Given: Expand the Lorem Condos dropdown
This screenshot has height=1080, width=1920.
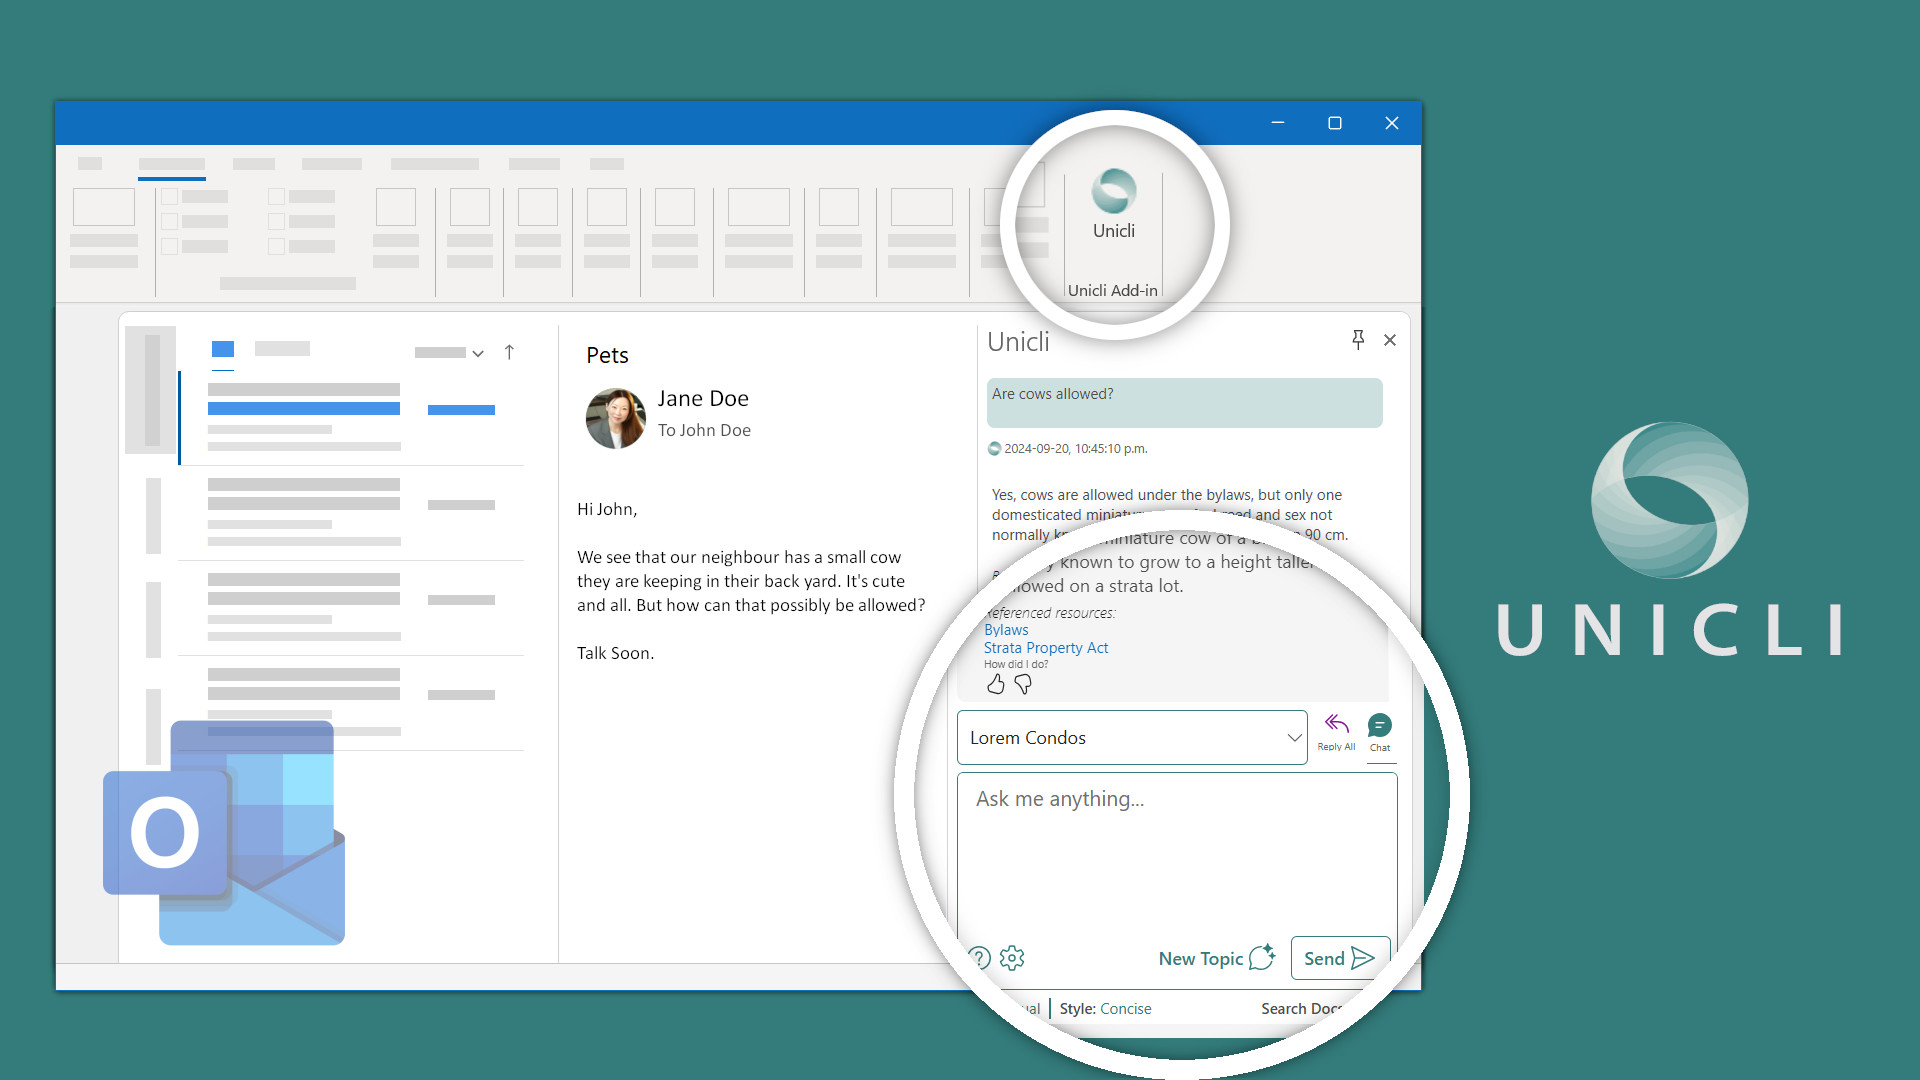Looking at the screenshot, I should pos(1293,738).
